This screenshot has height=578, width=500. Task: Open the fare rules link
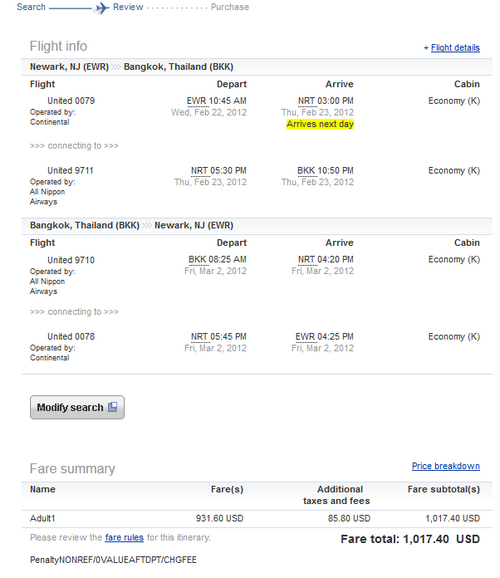(124, 537)
